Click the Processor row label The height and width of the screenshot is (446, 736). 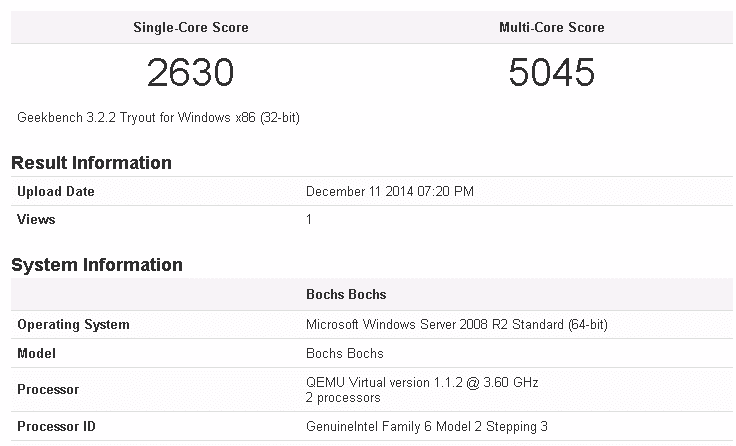click(x=48, y=390)
